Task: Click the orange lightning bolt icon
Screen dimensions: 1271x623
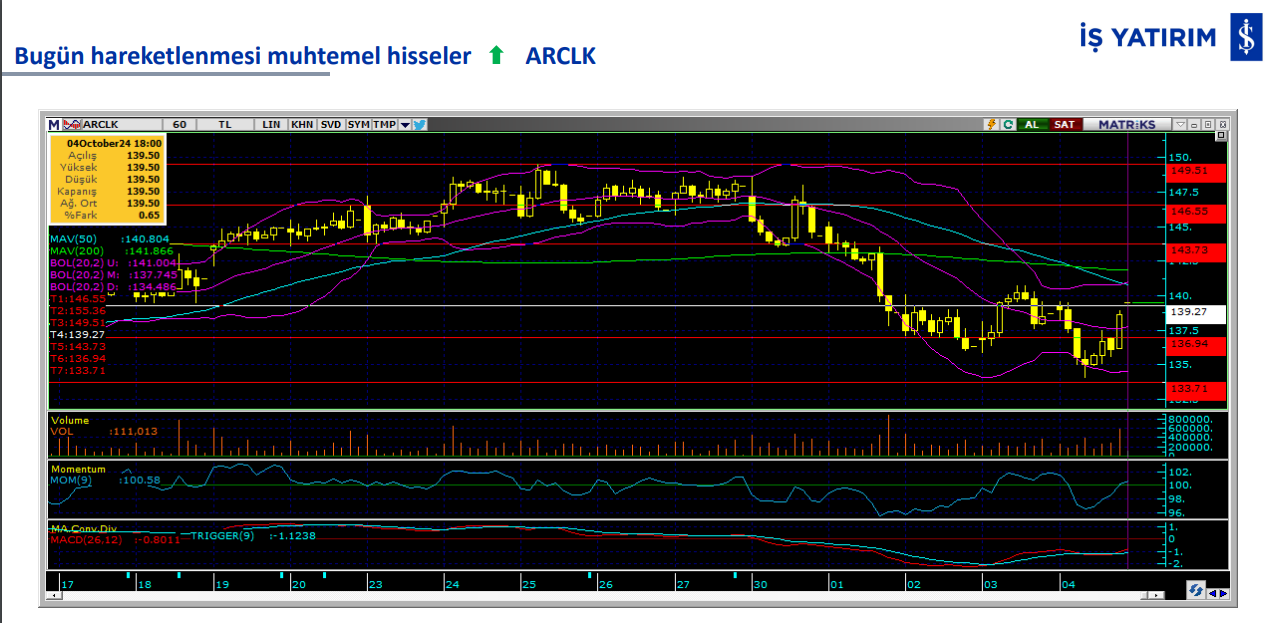Action: click(991, 125)
